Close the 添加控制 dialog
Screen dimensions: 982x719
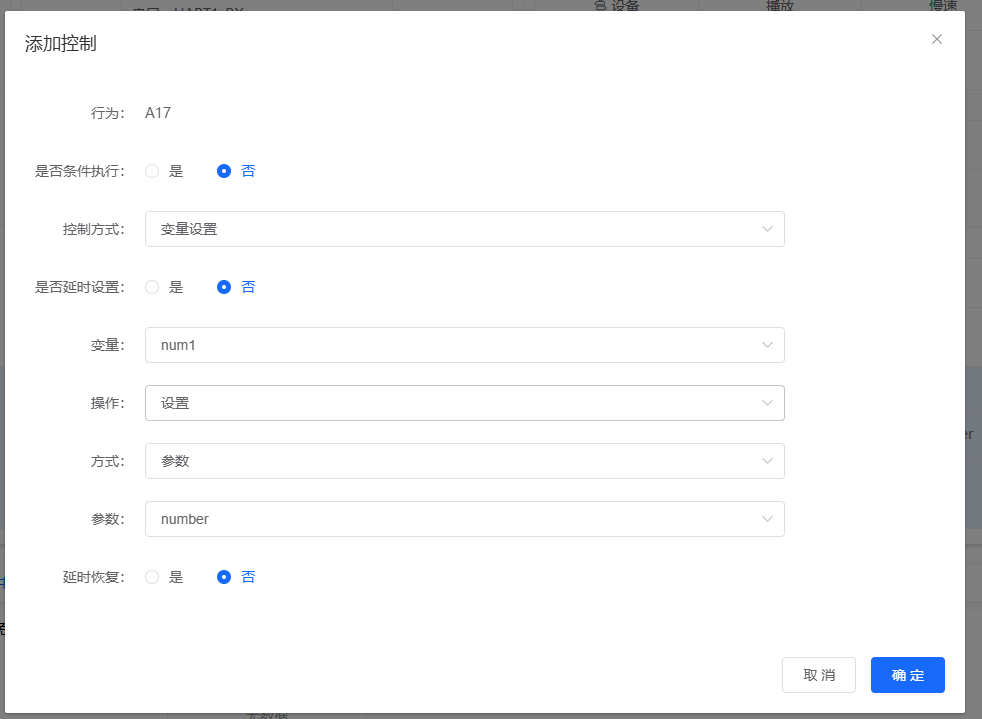pos(937,39)
